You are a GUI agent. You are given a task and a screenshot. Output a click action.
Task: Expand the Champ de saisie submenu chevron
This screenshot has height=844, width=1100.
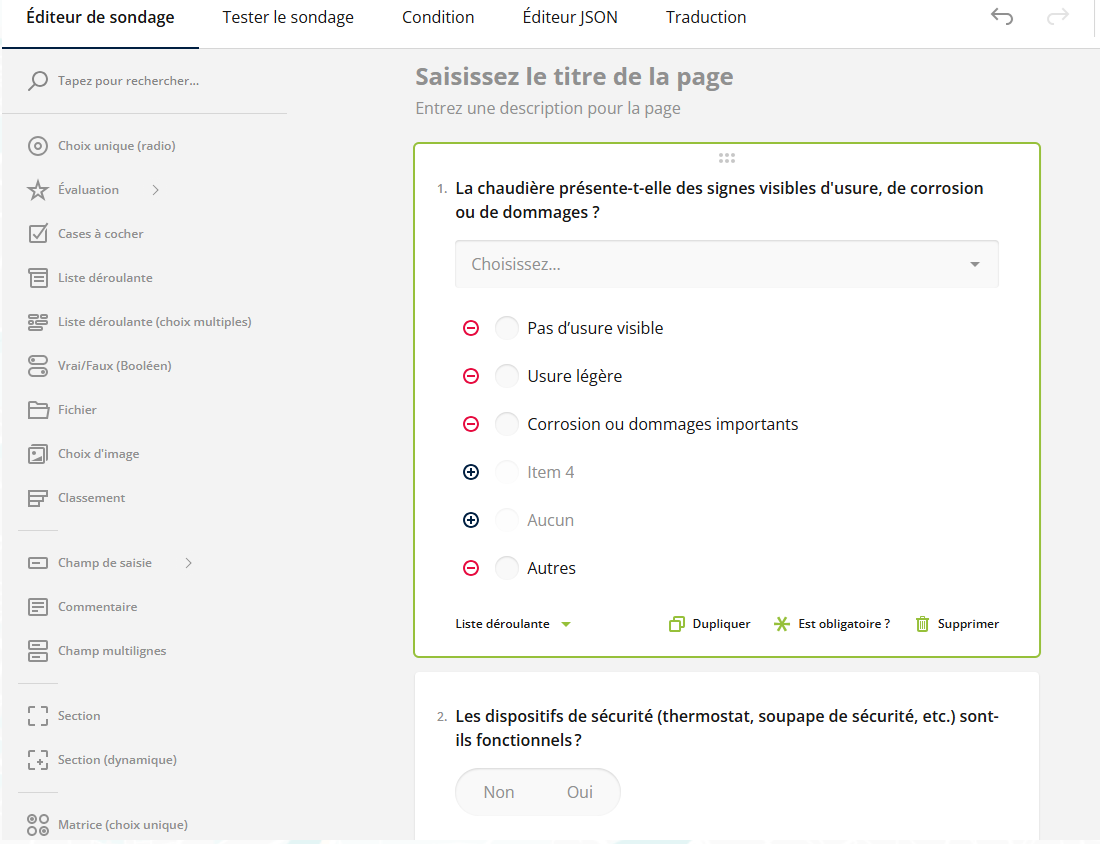(x=188, y=563)
